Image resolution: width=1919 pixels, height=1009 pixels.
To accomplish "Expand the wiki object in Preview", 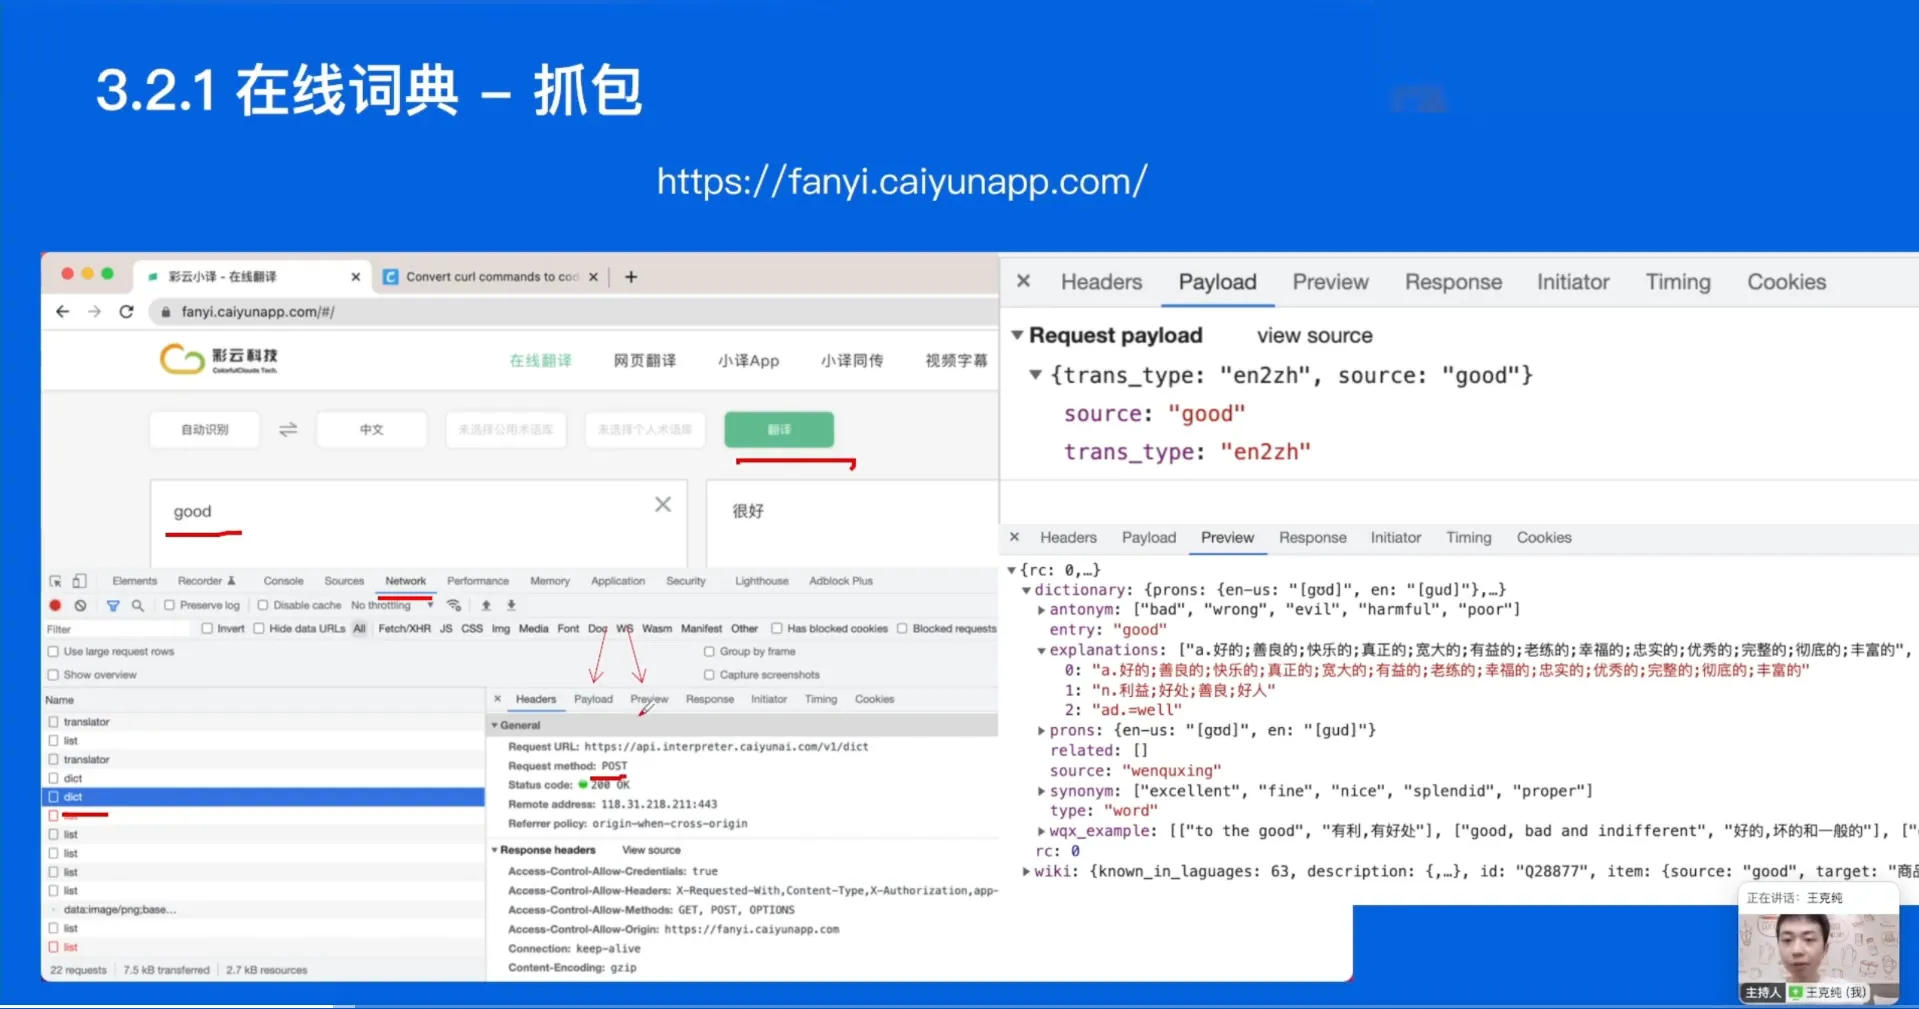I will tap(1026, 871).
